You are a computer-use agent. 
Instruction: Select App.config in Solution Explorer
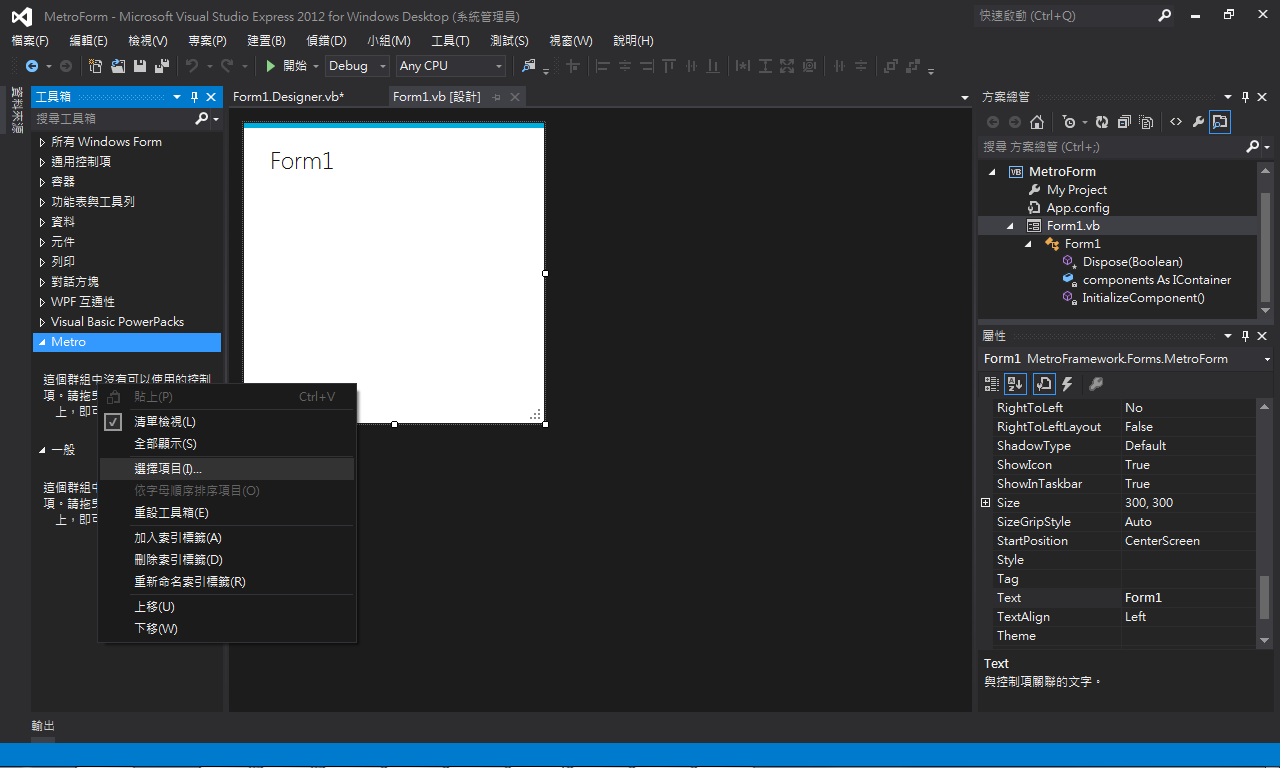pos(1077,208)
